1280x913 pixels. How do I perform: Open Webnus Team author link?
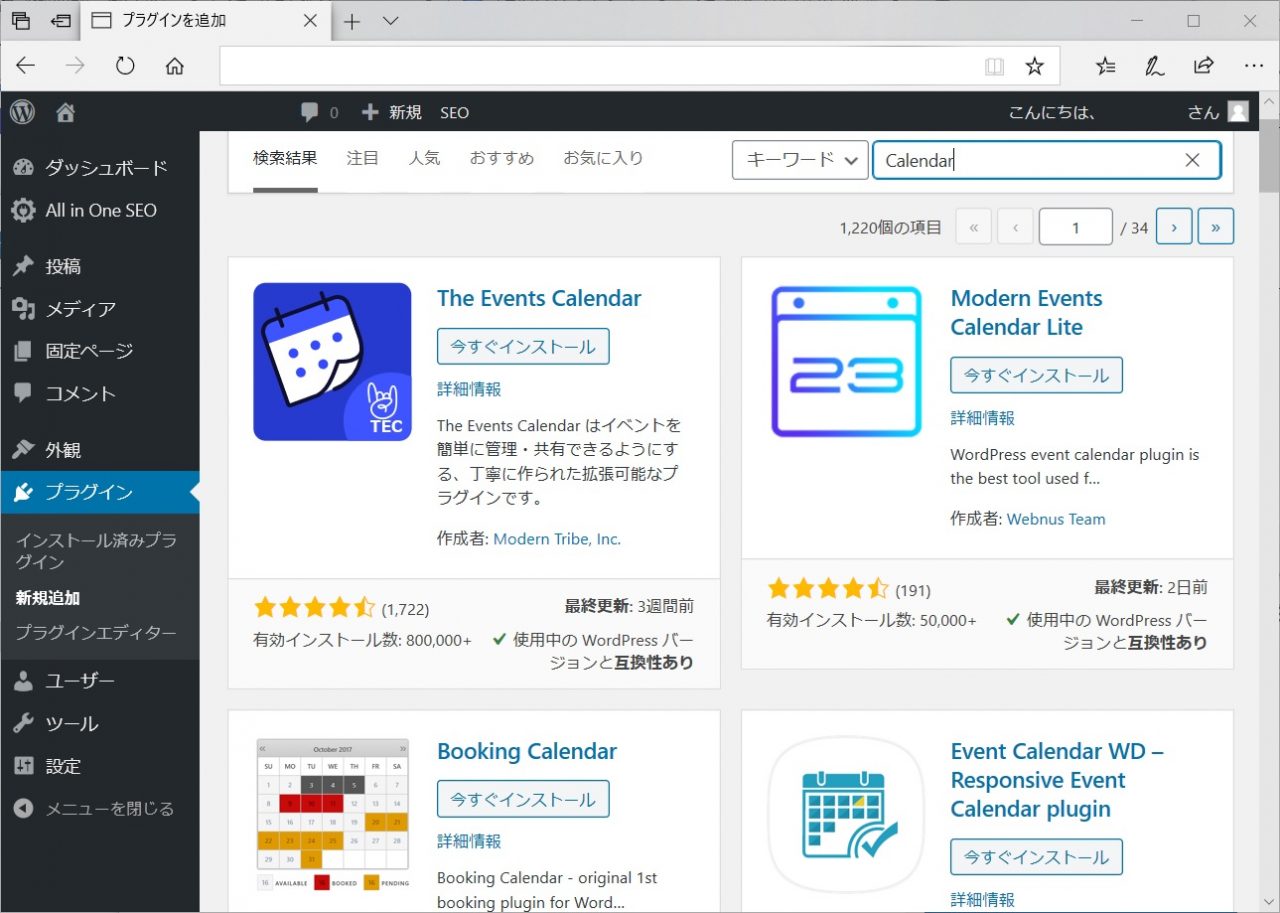(x=1056, y=519)
